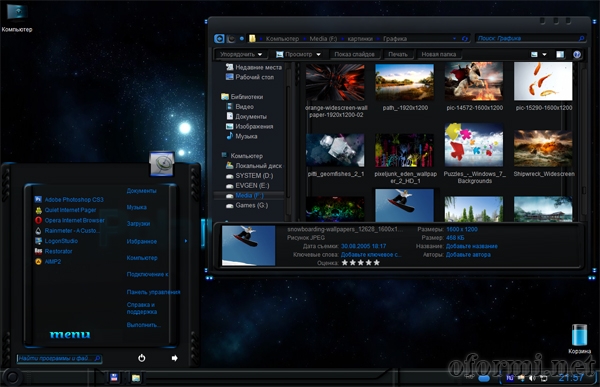Click the clock showing 21:57
600x387 pixels.
click(571, 378)
